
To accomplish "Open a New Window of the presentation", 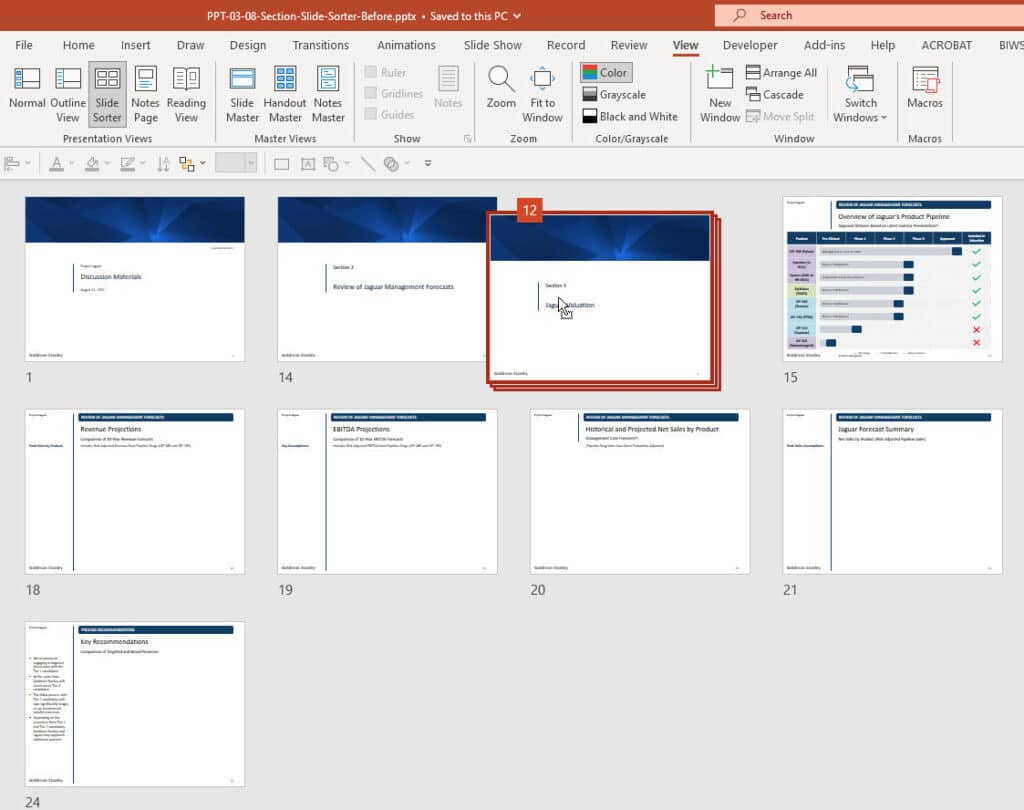I will (719, 93).
